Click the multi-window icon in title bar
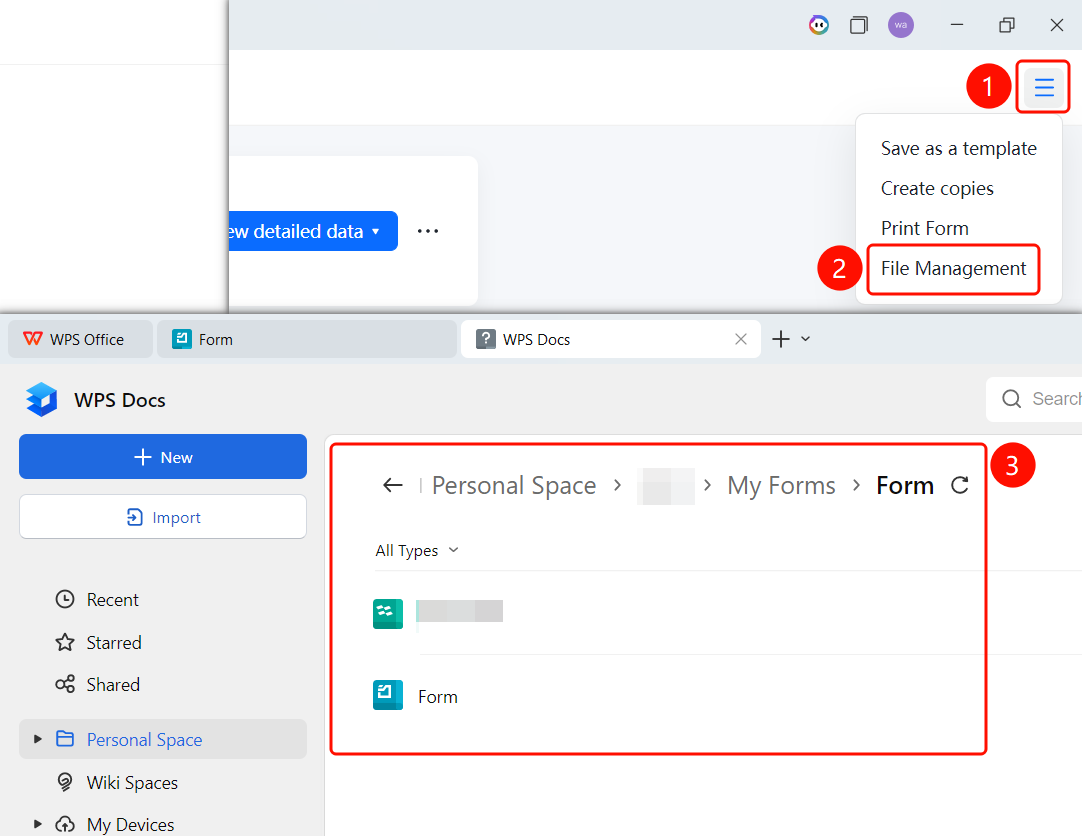The image size is (1082, 836). pos(858,26)
